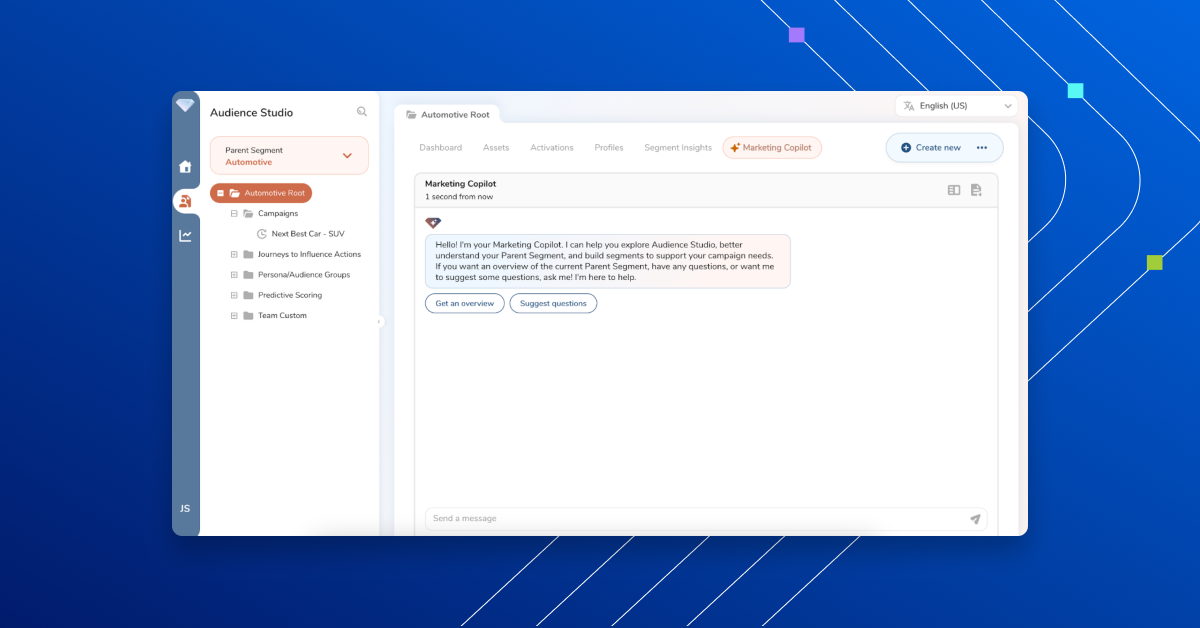Collapse the Campaigns folder
The height and width of the screenshot is (628, 1200).
(x=232, y=213)
